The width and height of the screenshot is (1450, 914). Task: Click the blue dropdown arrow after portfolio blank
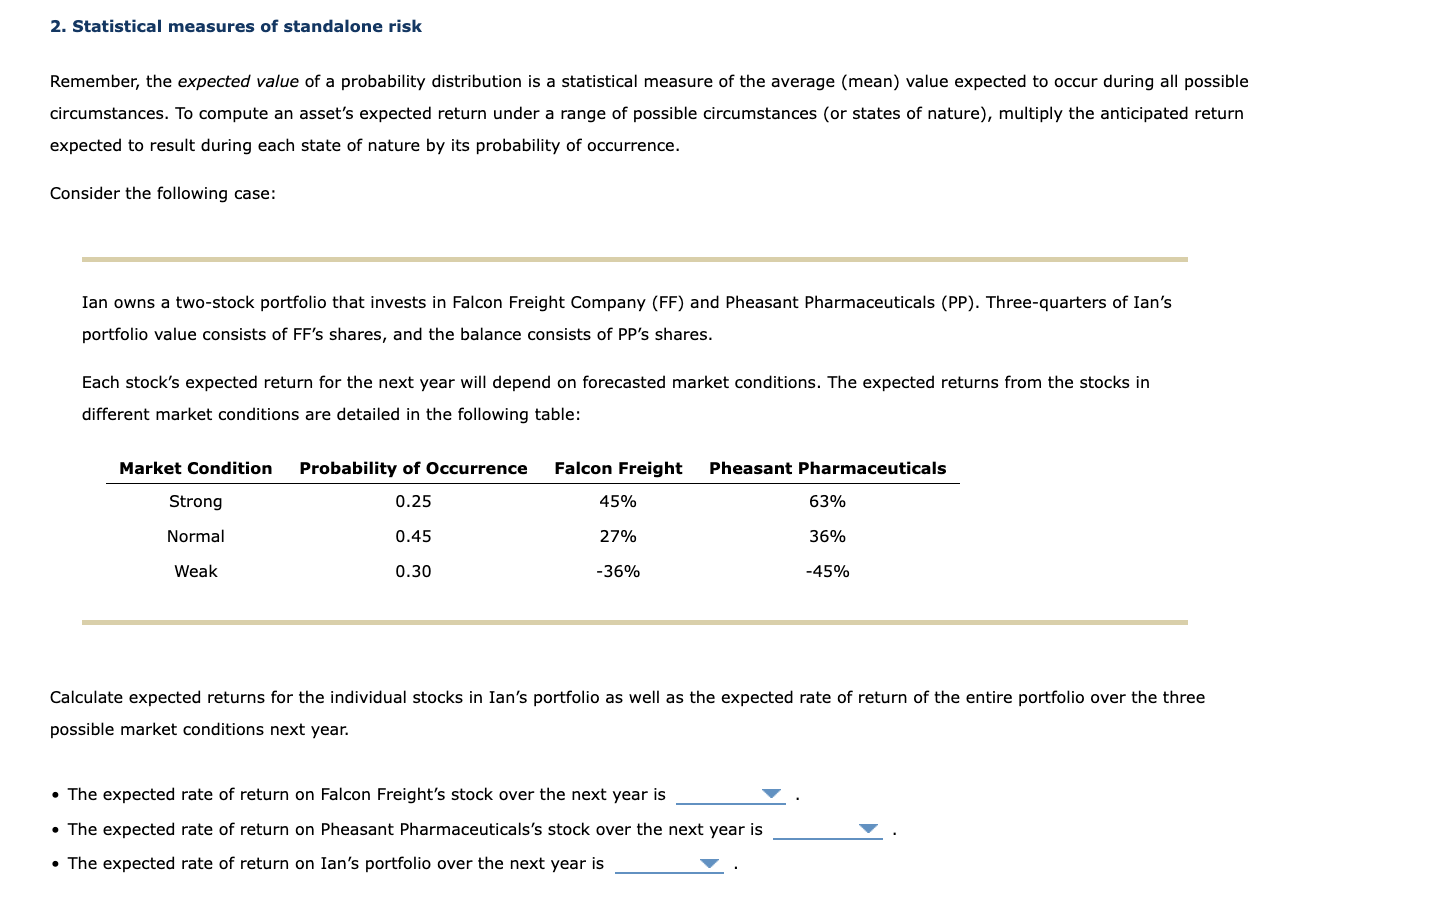point(709,863)
